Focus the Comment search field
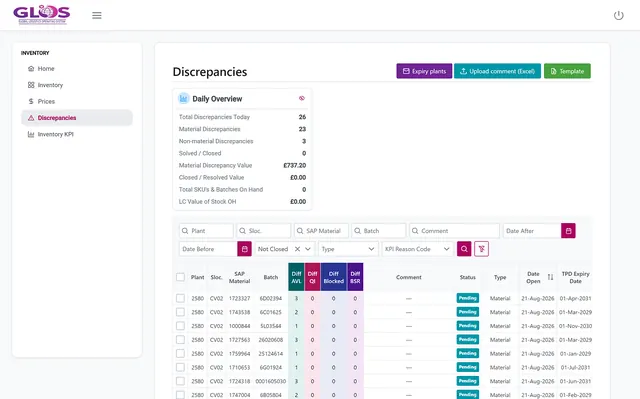640x399 pixels. coord(454,231)
